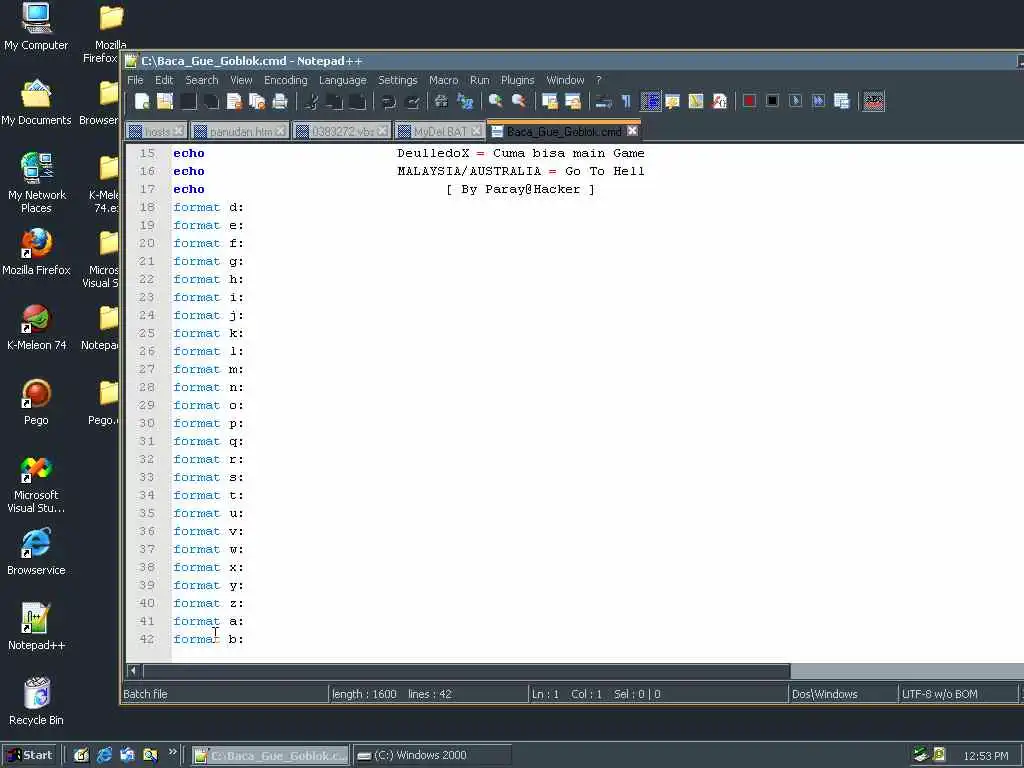This screenshot has height=768, width=1024.
Task: Enable synchronized vertical scrolling icon
Action: (550, 101)
